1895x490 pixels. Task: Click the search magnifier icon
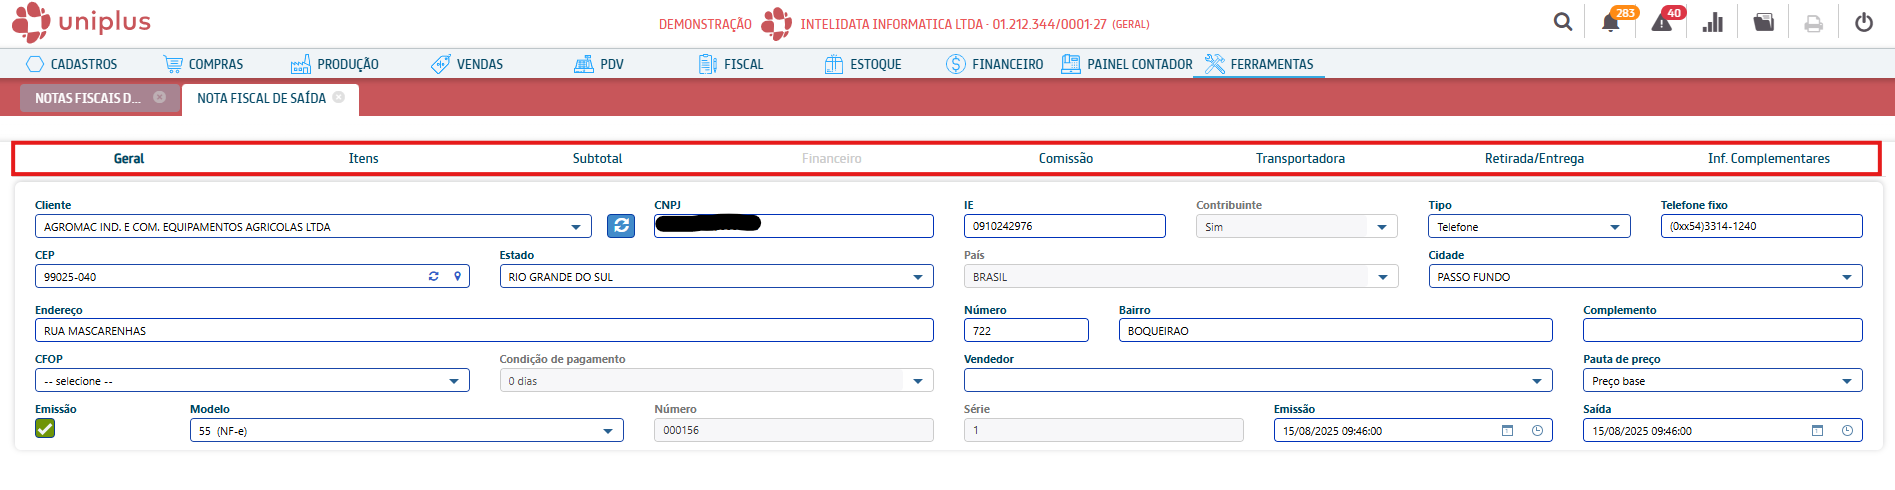1562,22
